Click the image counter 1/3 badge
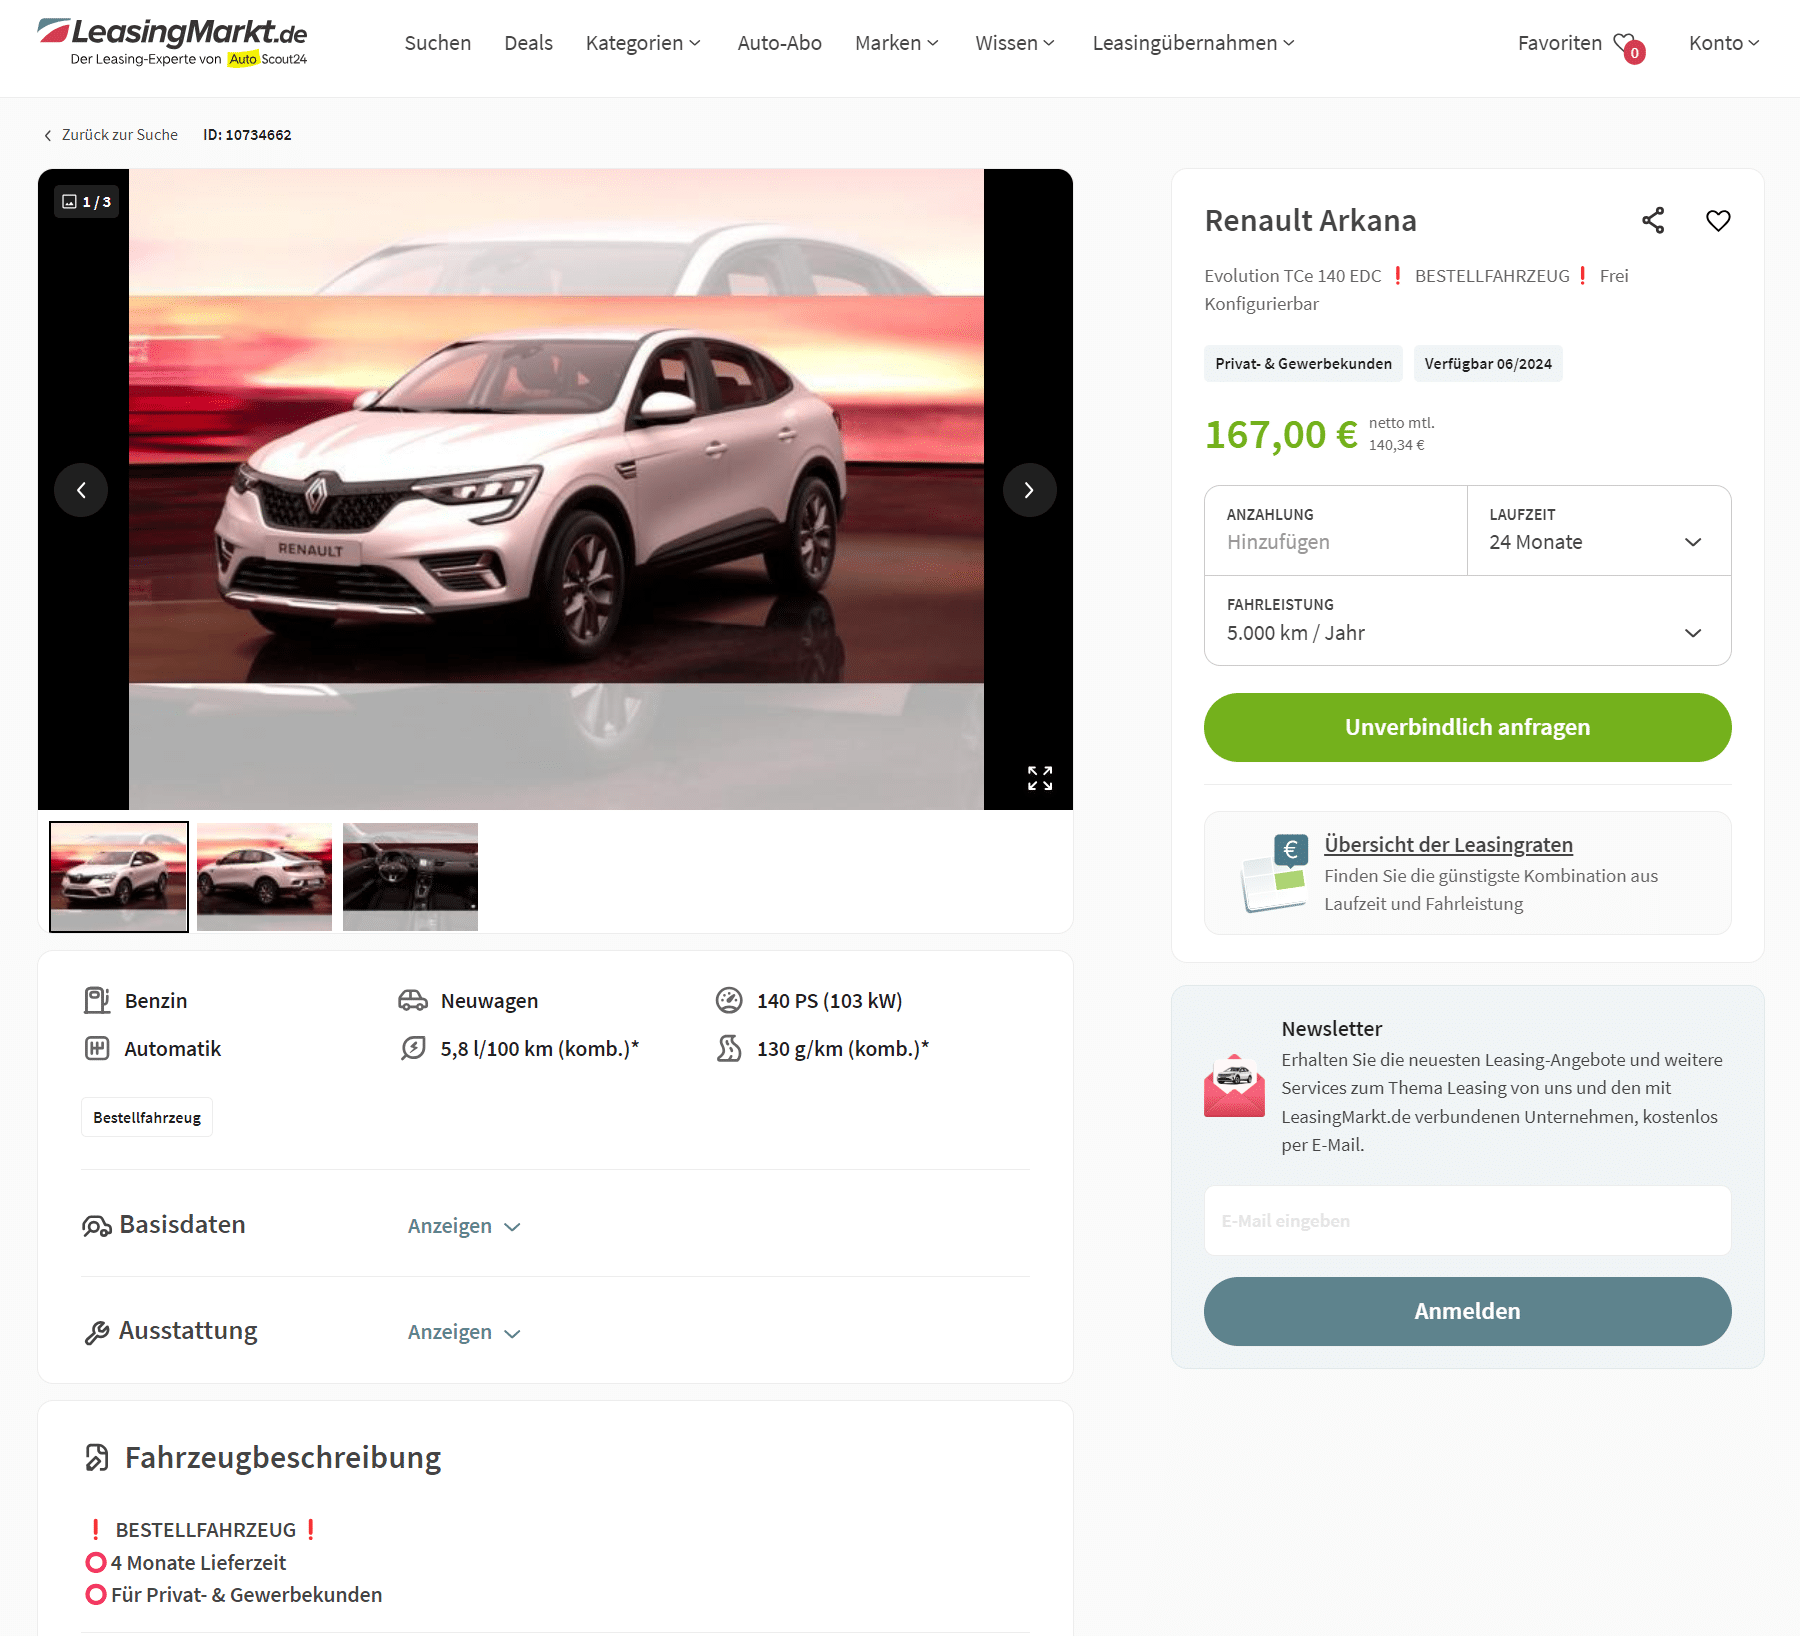1800x1636 pixels. point(87,202)
